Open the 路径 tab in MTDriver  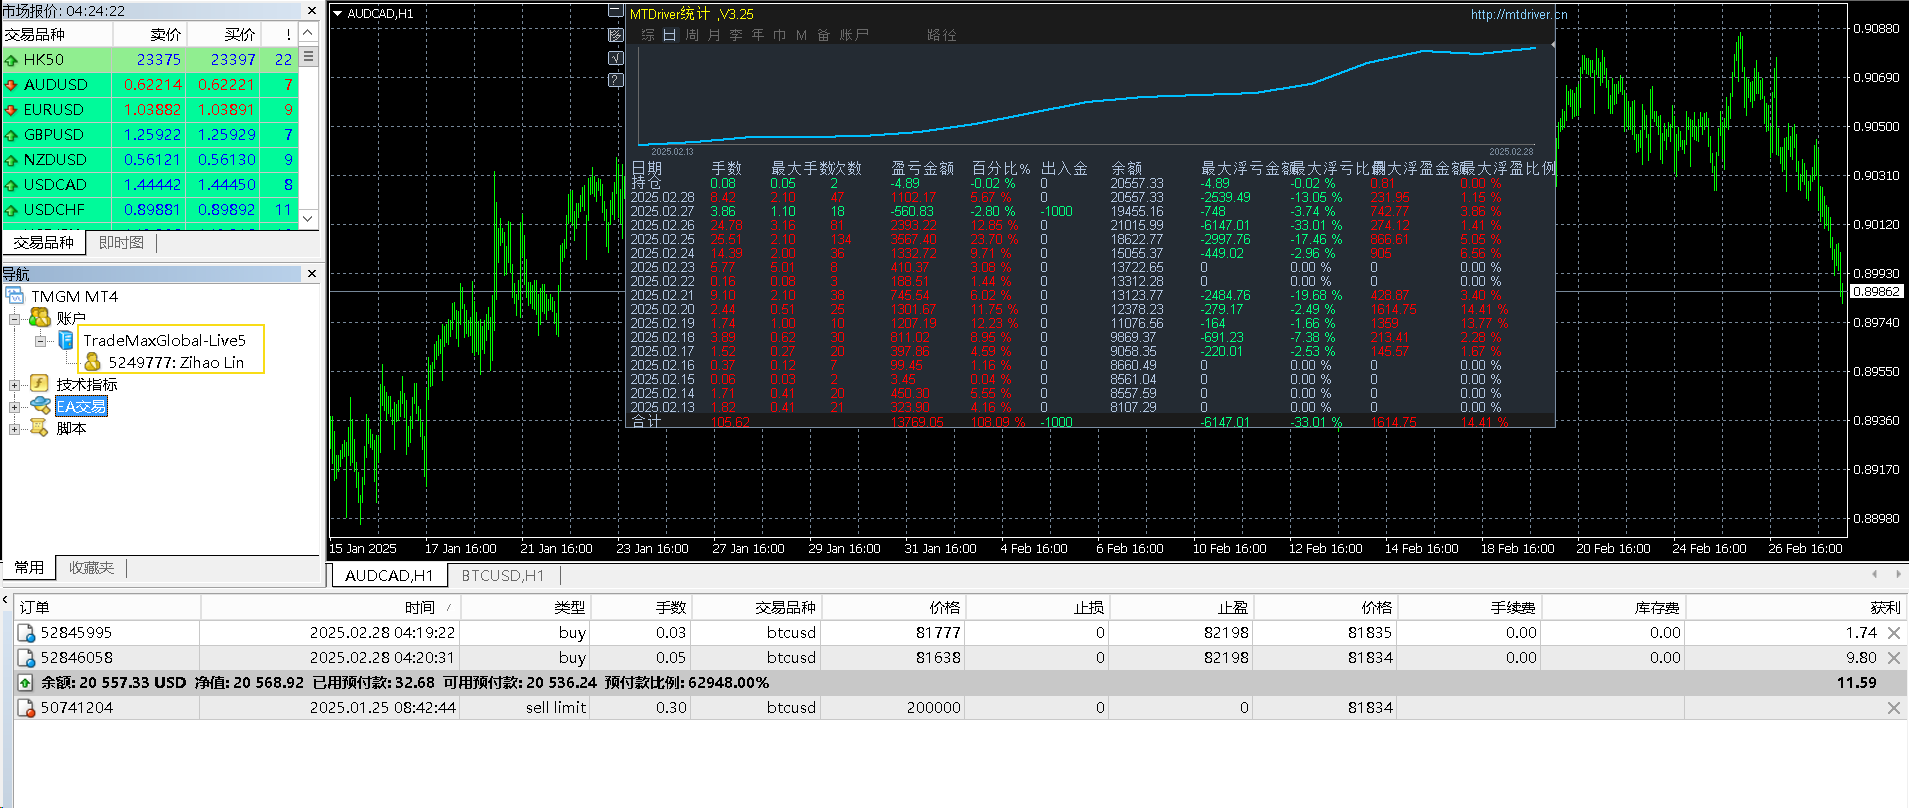coord(942,35)
